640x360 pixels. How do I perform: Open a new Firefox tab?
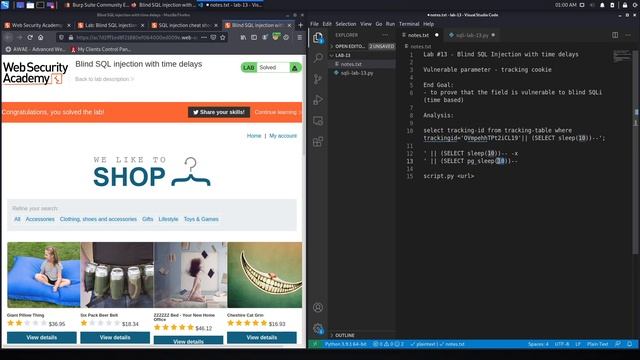click(x=300, y=25)
